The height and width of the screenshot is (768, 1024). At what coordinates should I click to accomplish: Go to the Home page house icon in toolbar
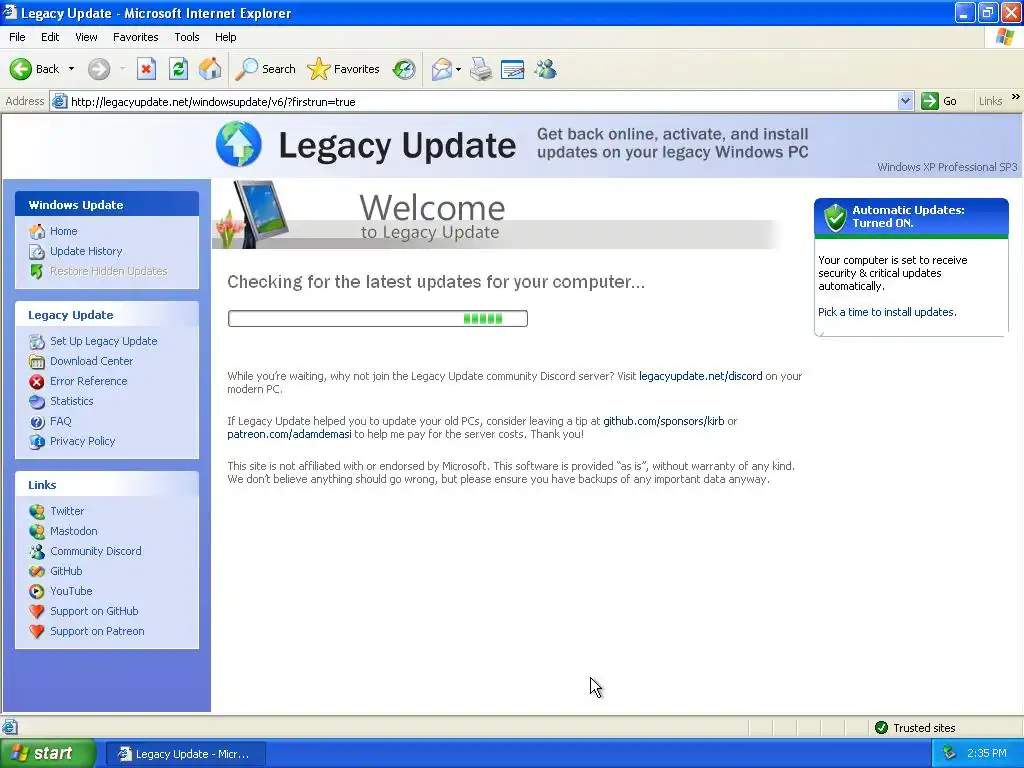click(210, 69)
